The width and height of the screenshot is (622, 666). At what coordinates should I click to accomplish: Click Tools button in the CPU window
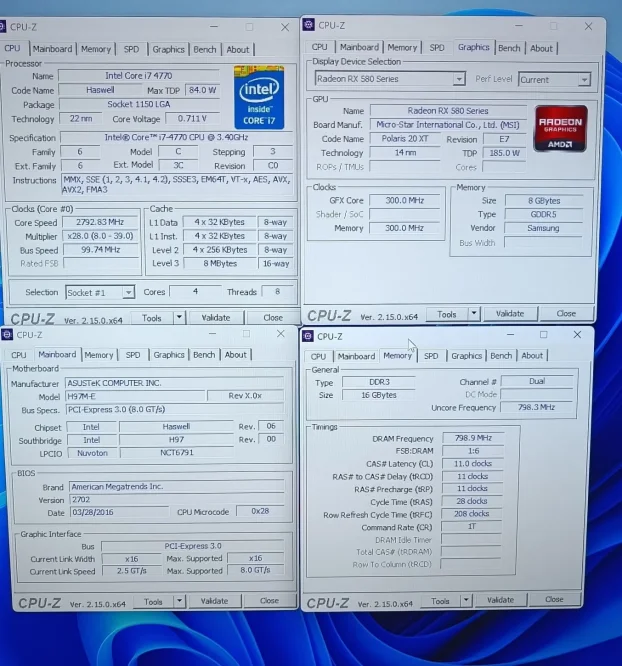click(152, 318)
